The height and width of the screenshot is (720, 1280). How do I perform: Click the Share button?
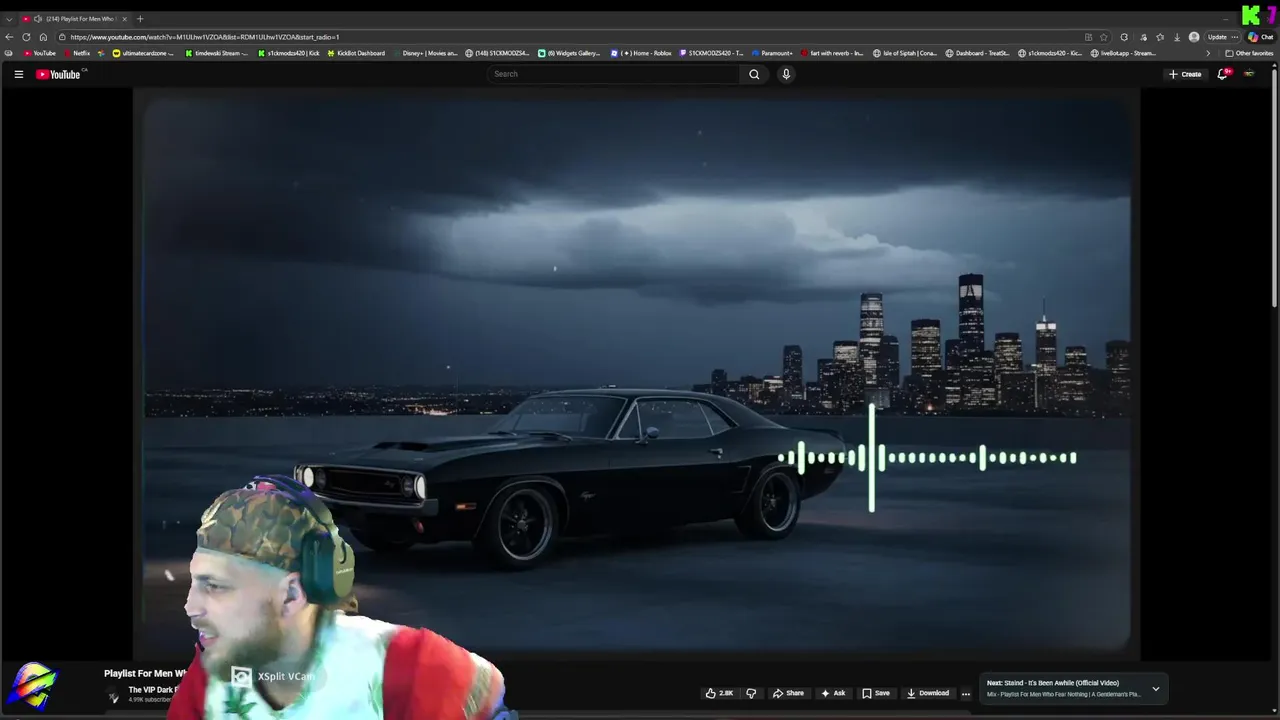788,693
